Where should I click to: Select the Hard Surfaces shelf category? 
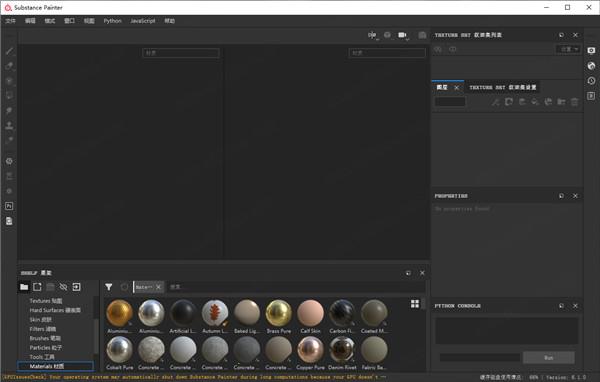click(x=55, y=310)
